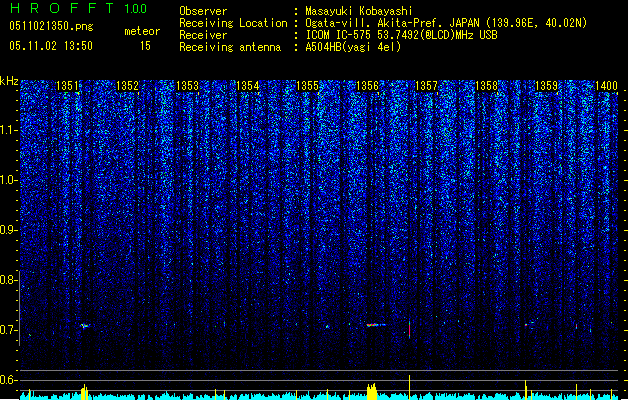Click location text Ogata-vill. Akita-Pref. JAPAN
Viewport: 629px width, 400px height.
point(392,23)
